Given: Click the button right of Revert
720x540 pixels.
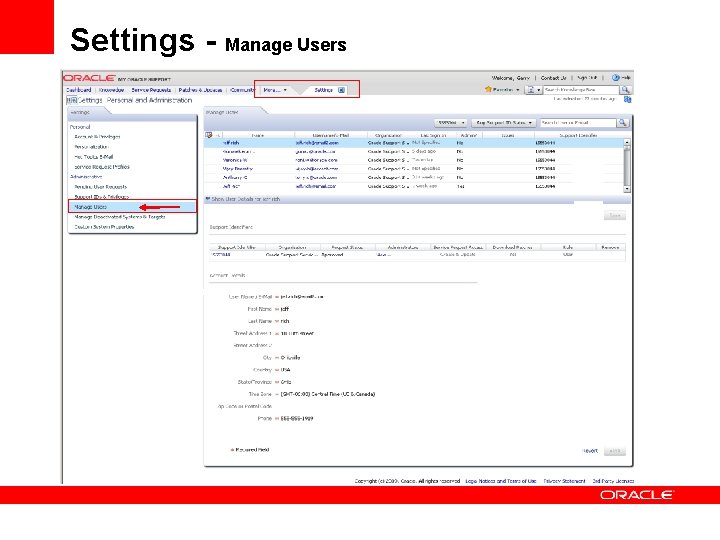Looking at the screenshot, I should tap(615, 451).
